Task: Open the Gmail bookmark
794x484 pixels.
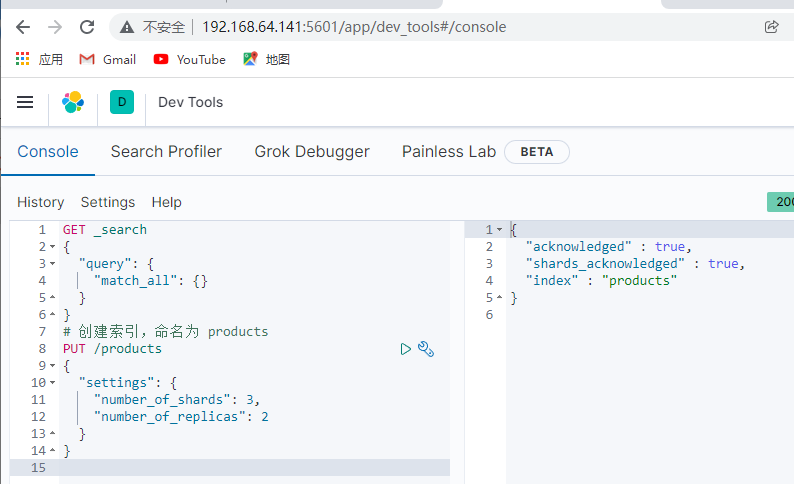Action: click(107, 59)
